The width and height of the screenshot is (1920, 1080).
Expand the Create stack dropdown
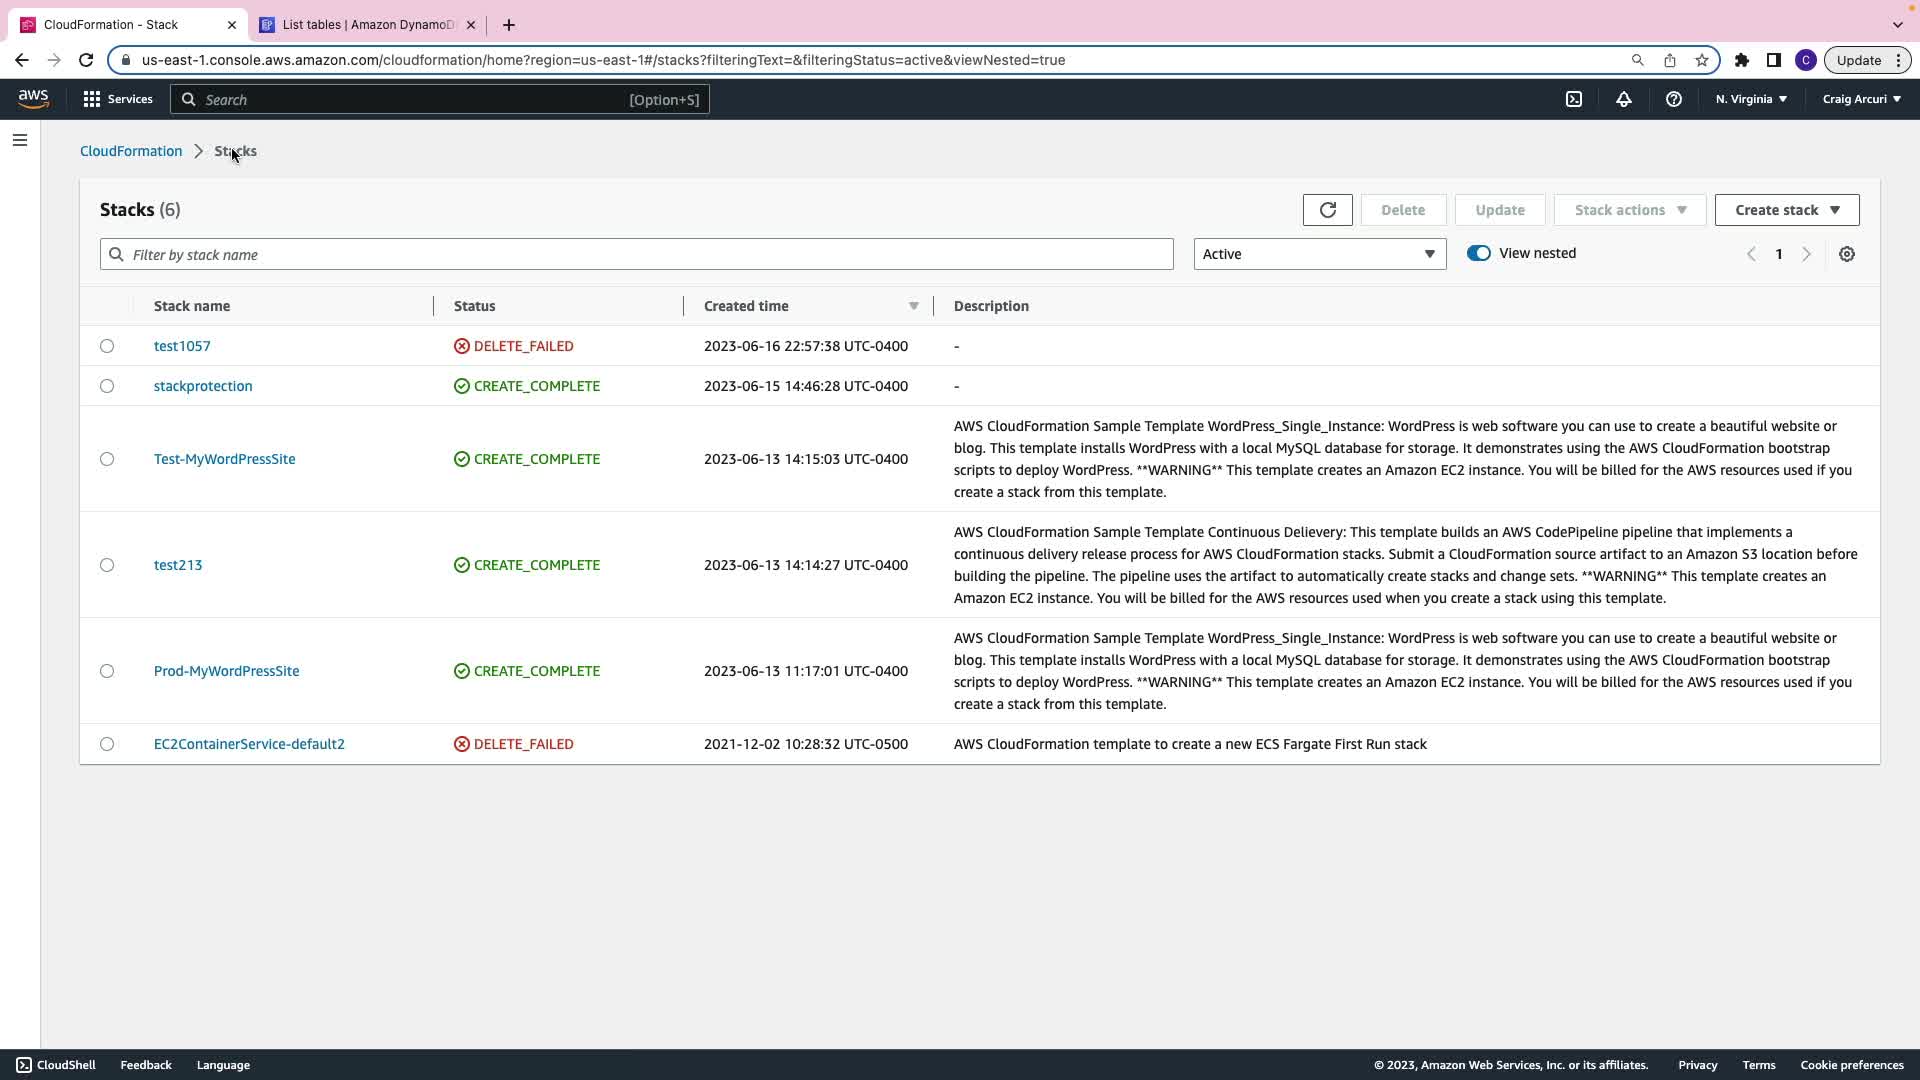click(x=1786, y=210)
